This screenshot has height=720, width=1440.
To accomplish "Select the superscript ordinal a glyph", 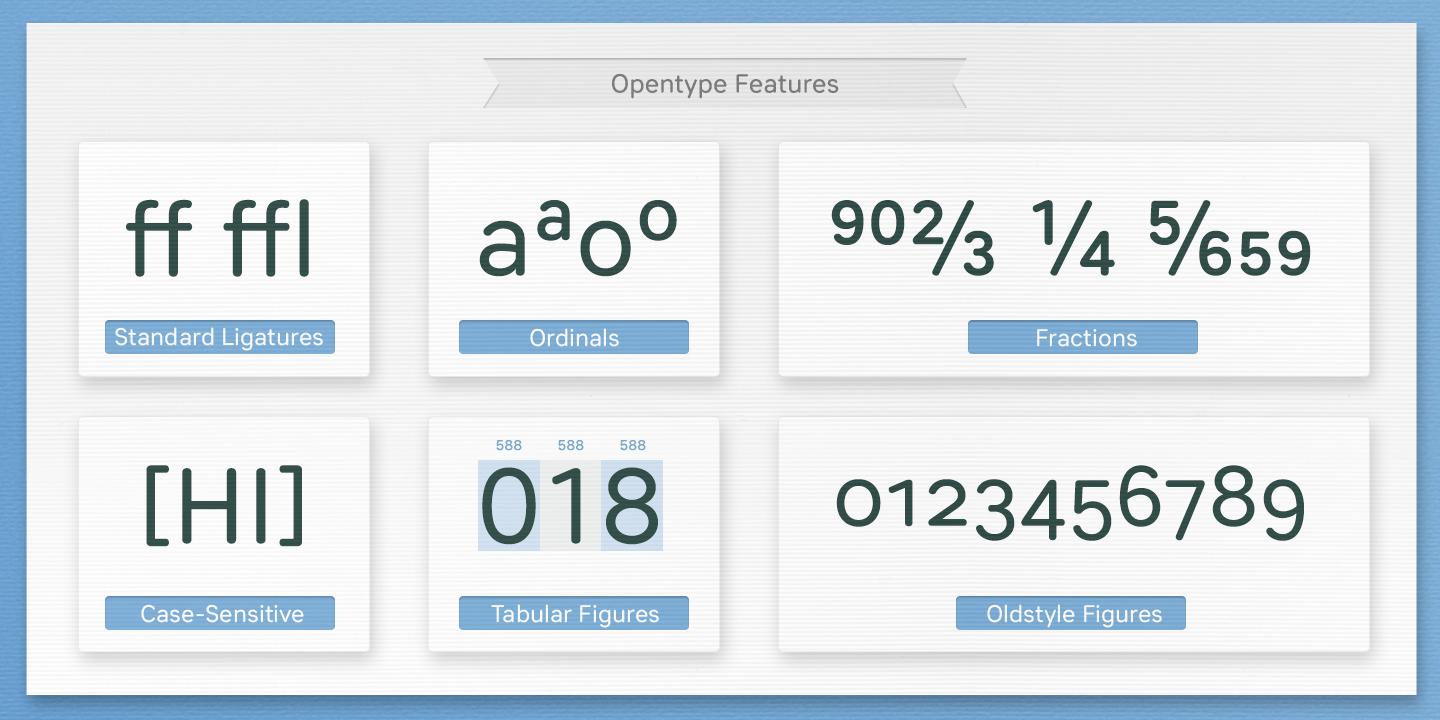I will pyautogui.click(x=552, y=226).
